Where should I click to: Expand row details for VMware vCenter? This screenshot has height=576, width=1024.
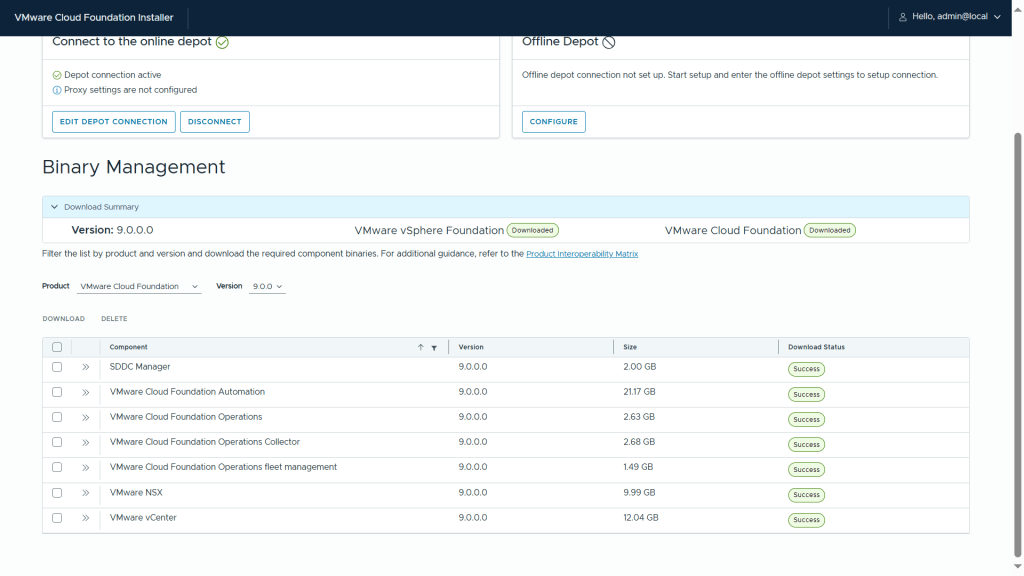(x=86, y=518)
